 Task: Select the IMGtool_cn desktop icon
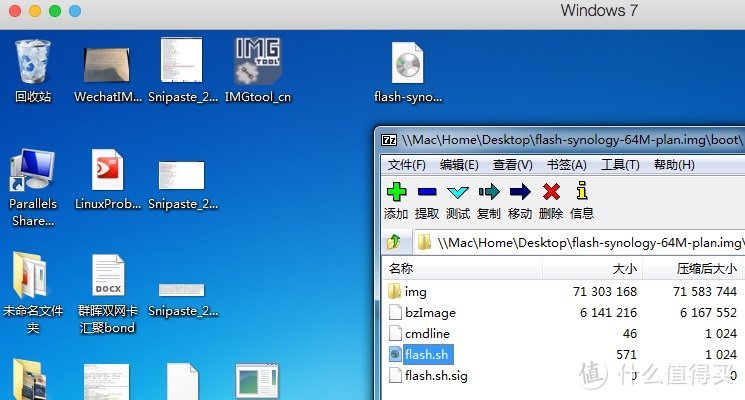pyautogui.click(x=258, y=70)
